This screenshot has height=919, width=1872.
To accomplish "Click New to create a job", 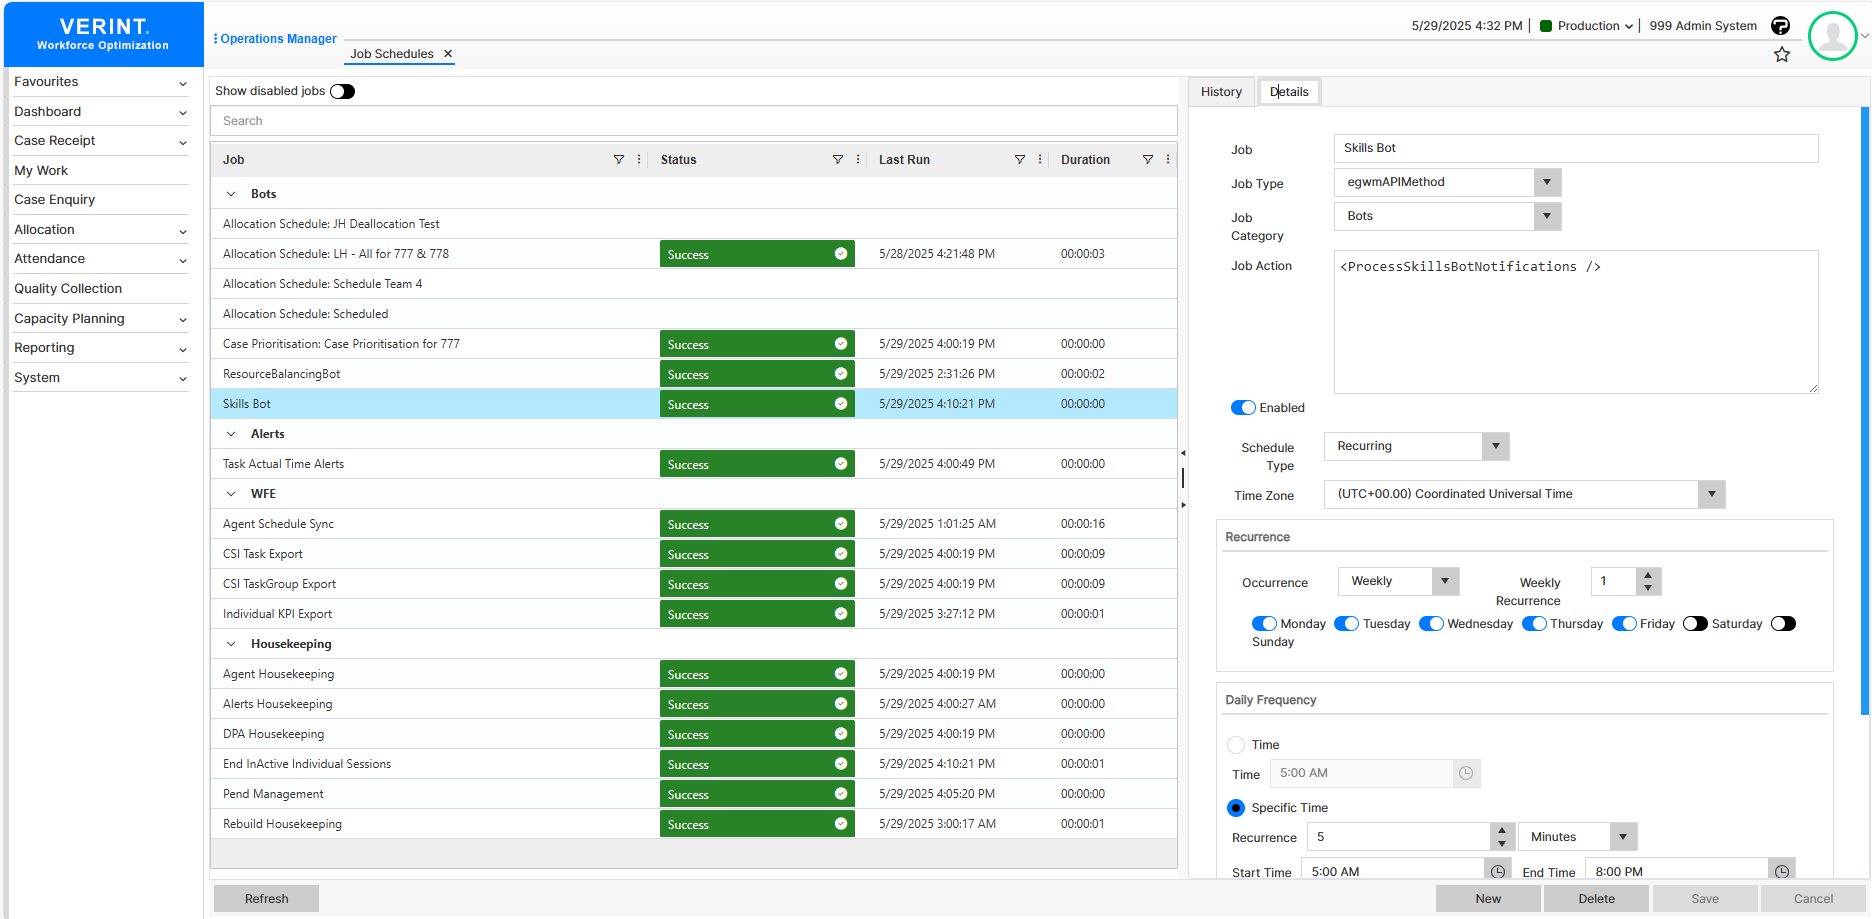I will click(1488, 898).
